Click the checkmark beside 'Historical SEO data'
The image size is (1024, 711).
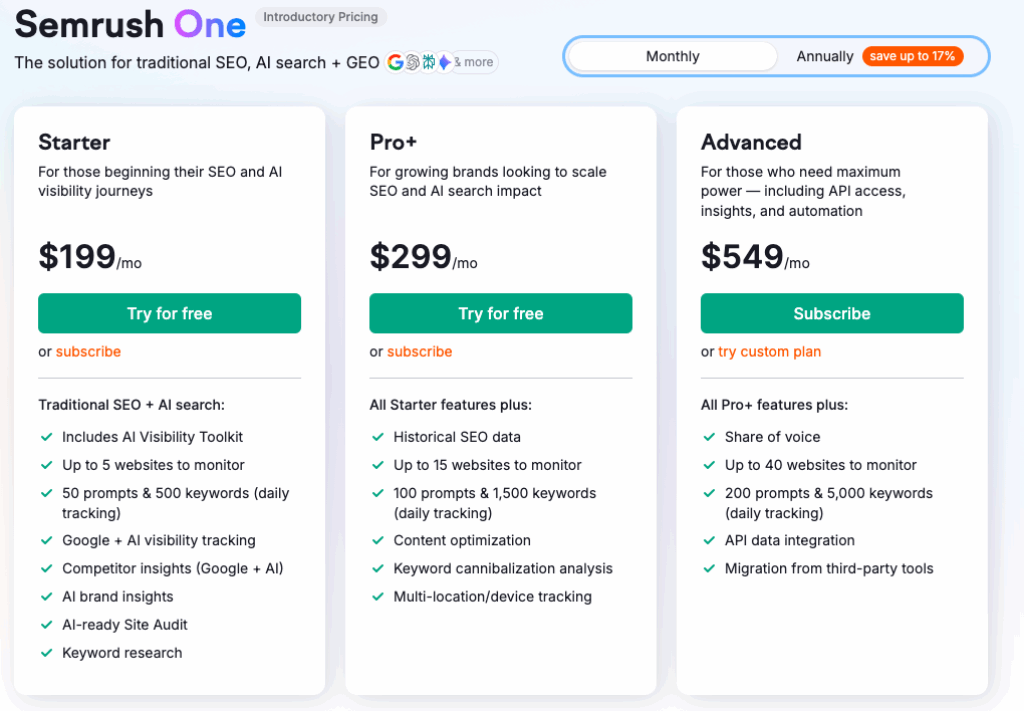tap(378, 437)
